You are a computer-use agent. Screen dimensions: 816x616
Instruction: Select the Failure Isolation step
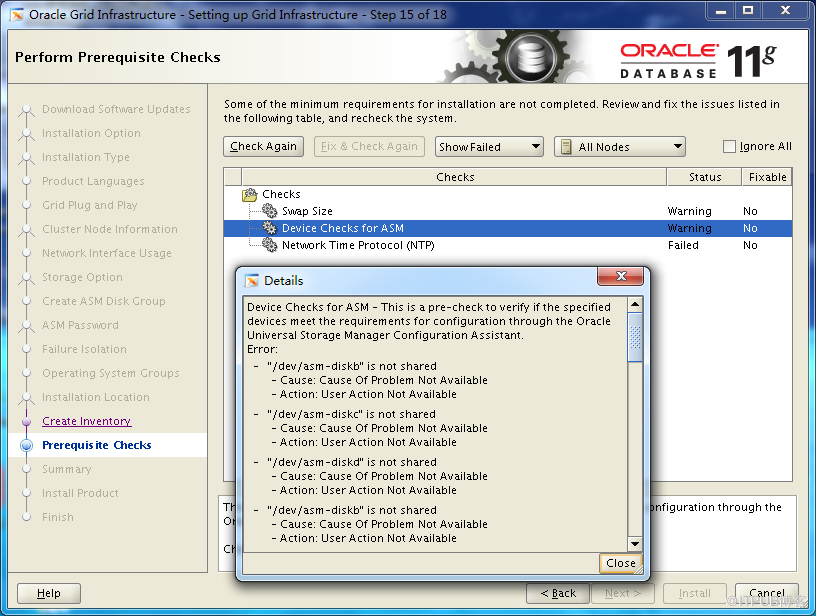84,349
